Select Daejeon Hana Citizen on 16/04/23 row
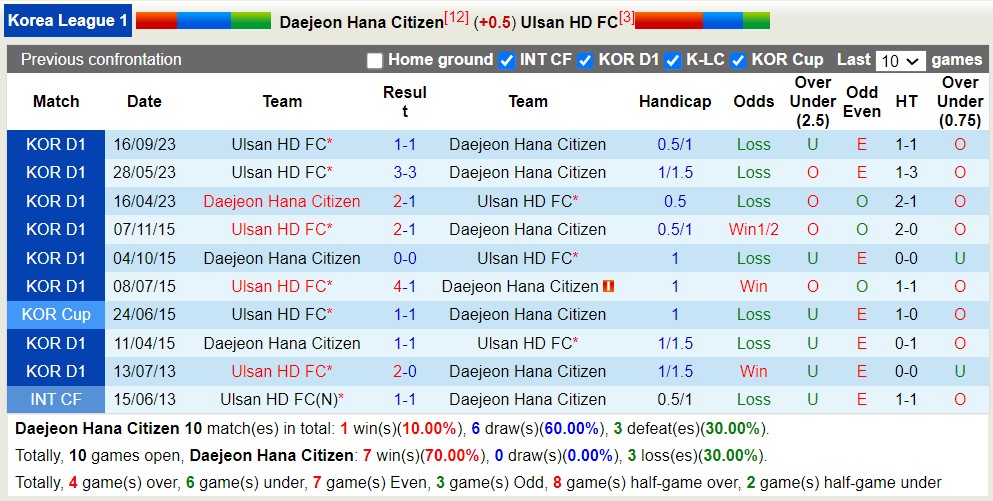Image resolution: width=993 pixels, height=501 pixels. click(282, 201)
